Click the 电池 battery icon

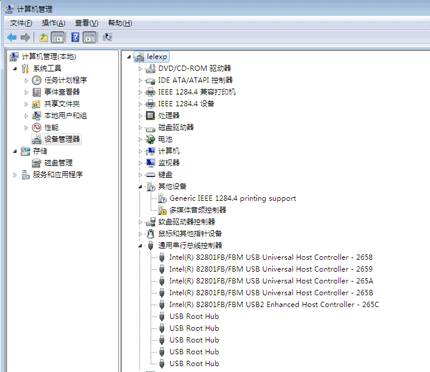pos(151,139)
